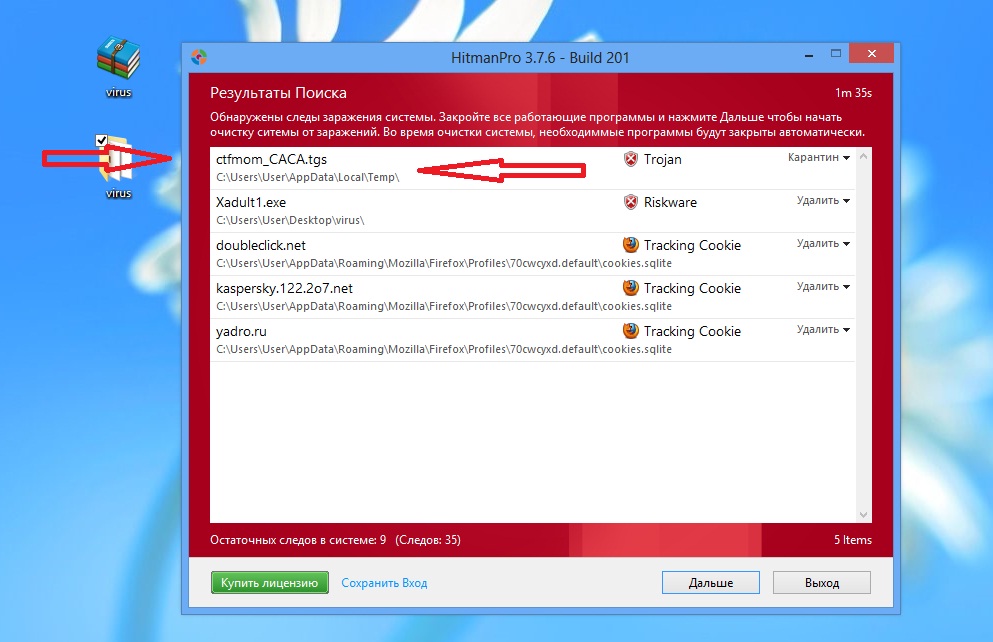
Task: Open the Карантин dropdown for ctfmom_CACA.tgs
Action: coord(818,157)
